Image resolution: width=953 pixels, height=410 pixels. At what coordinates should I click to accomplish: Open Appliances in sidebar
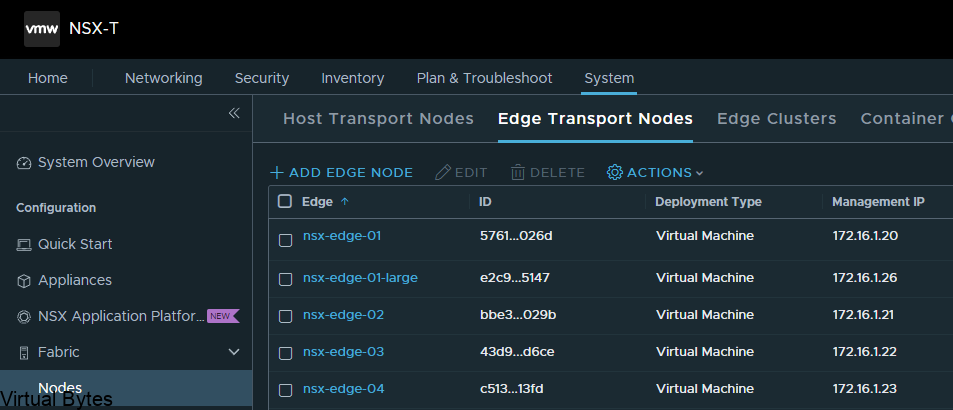[75, 280]
